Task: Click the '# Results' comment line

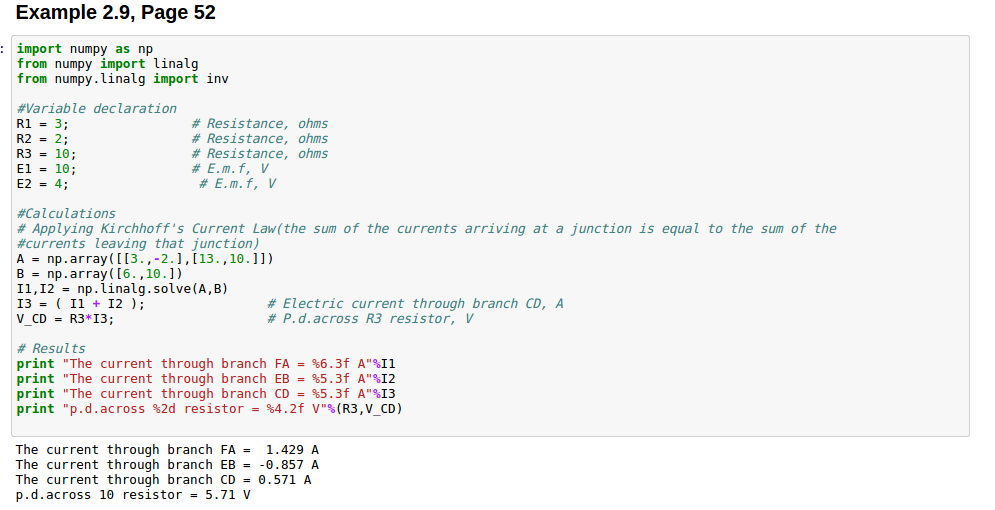Action: click(x=51, y=349)
